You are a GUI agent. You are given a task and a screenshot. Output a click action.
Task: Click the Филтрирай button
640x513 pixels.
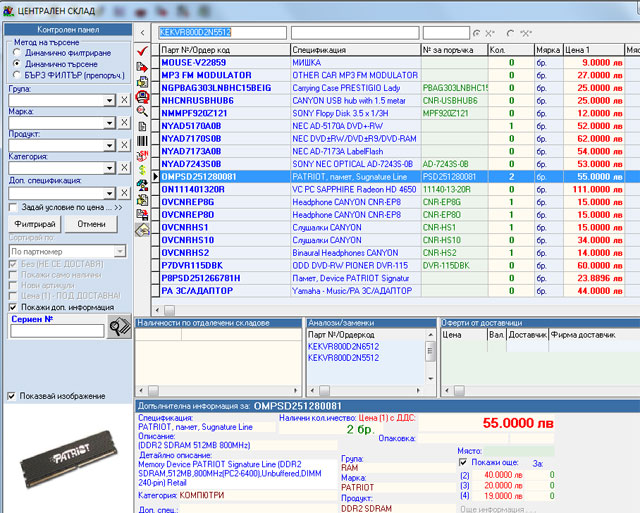tap(34, 224)
